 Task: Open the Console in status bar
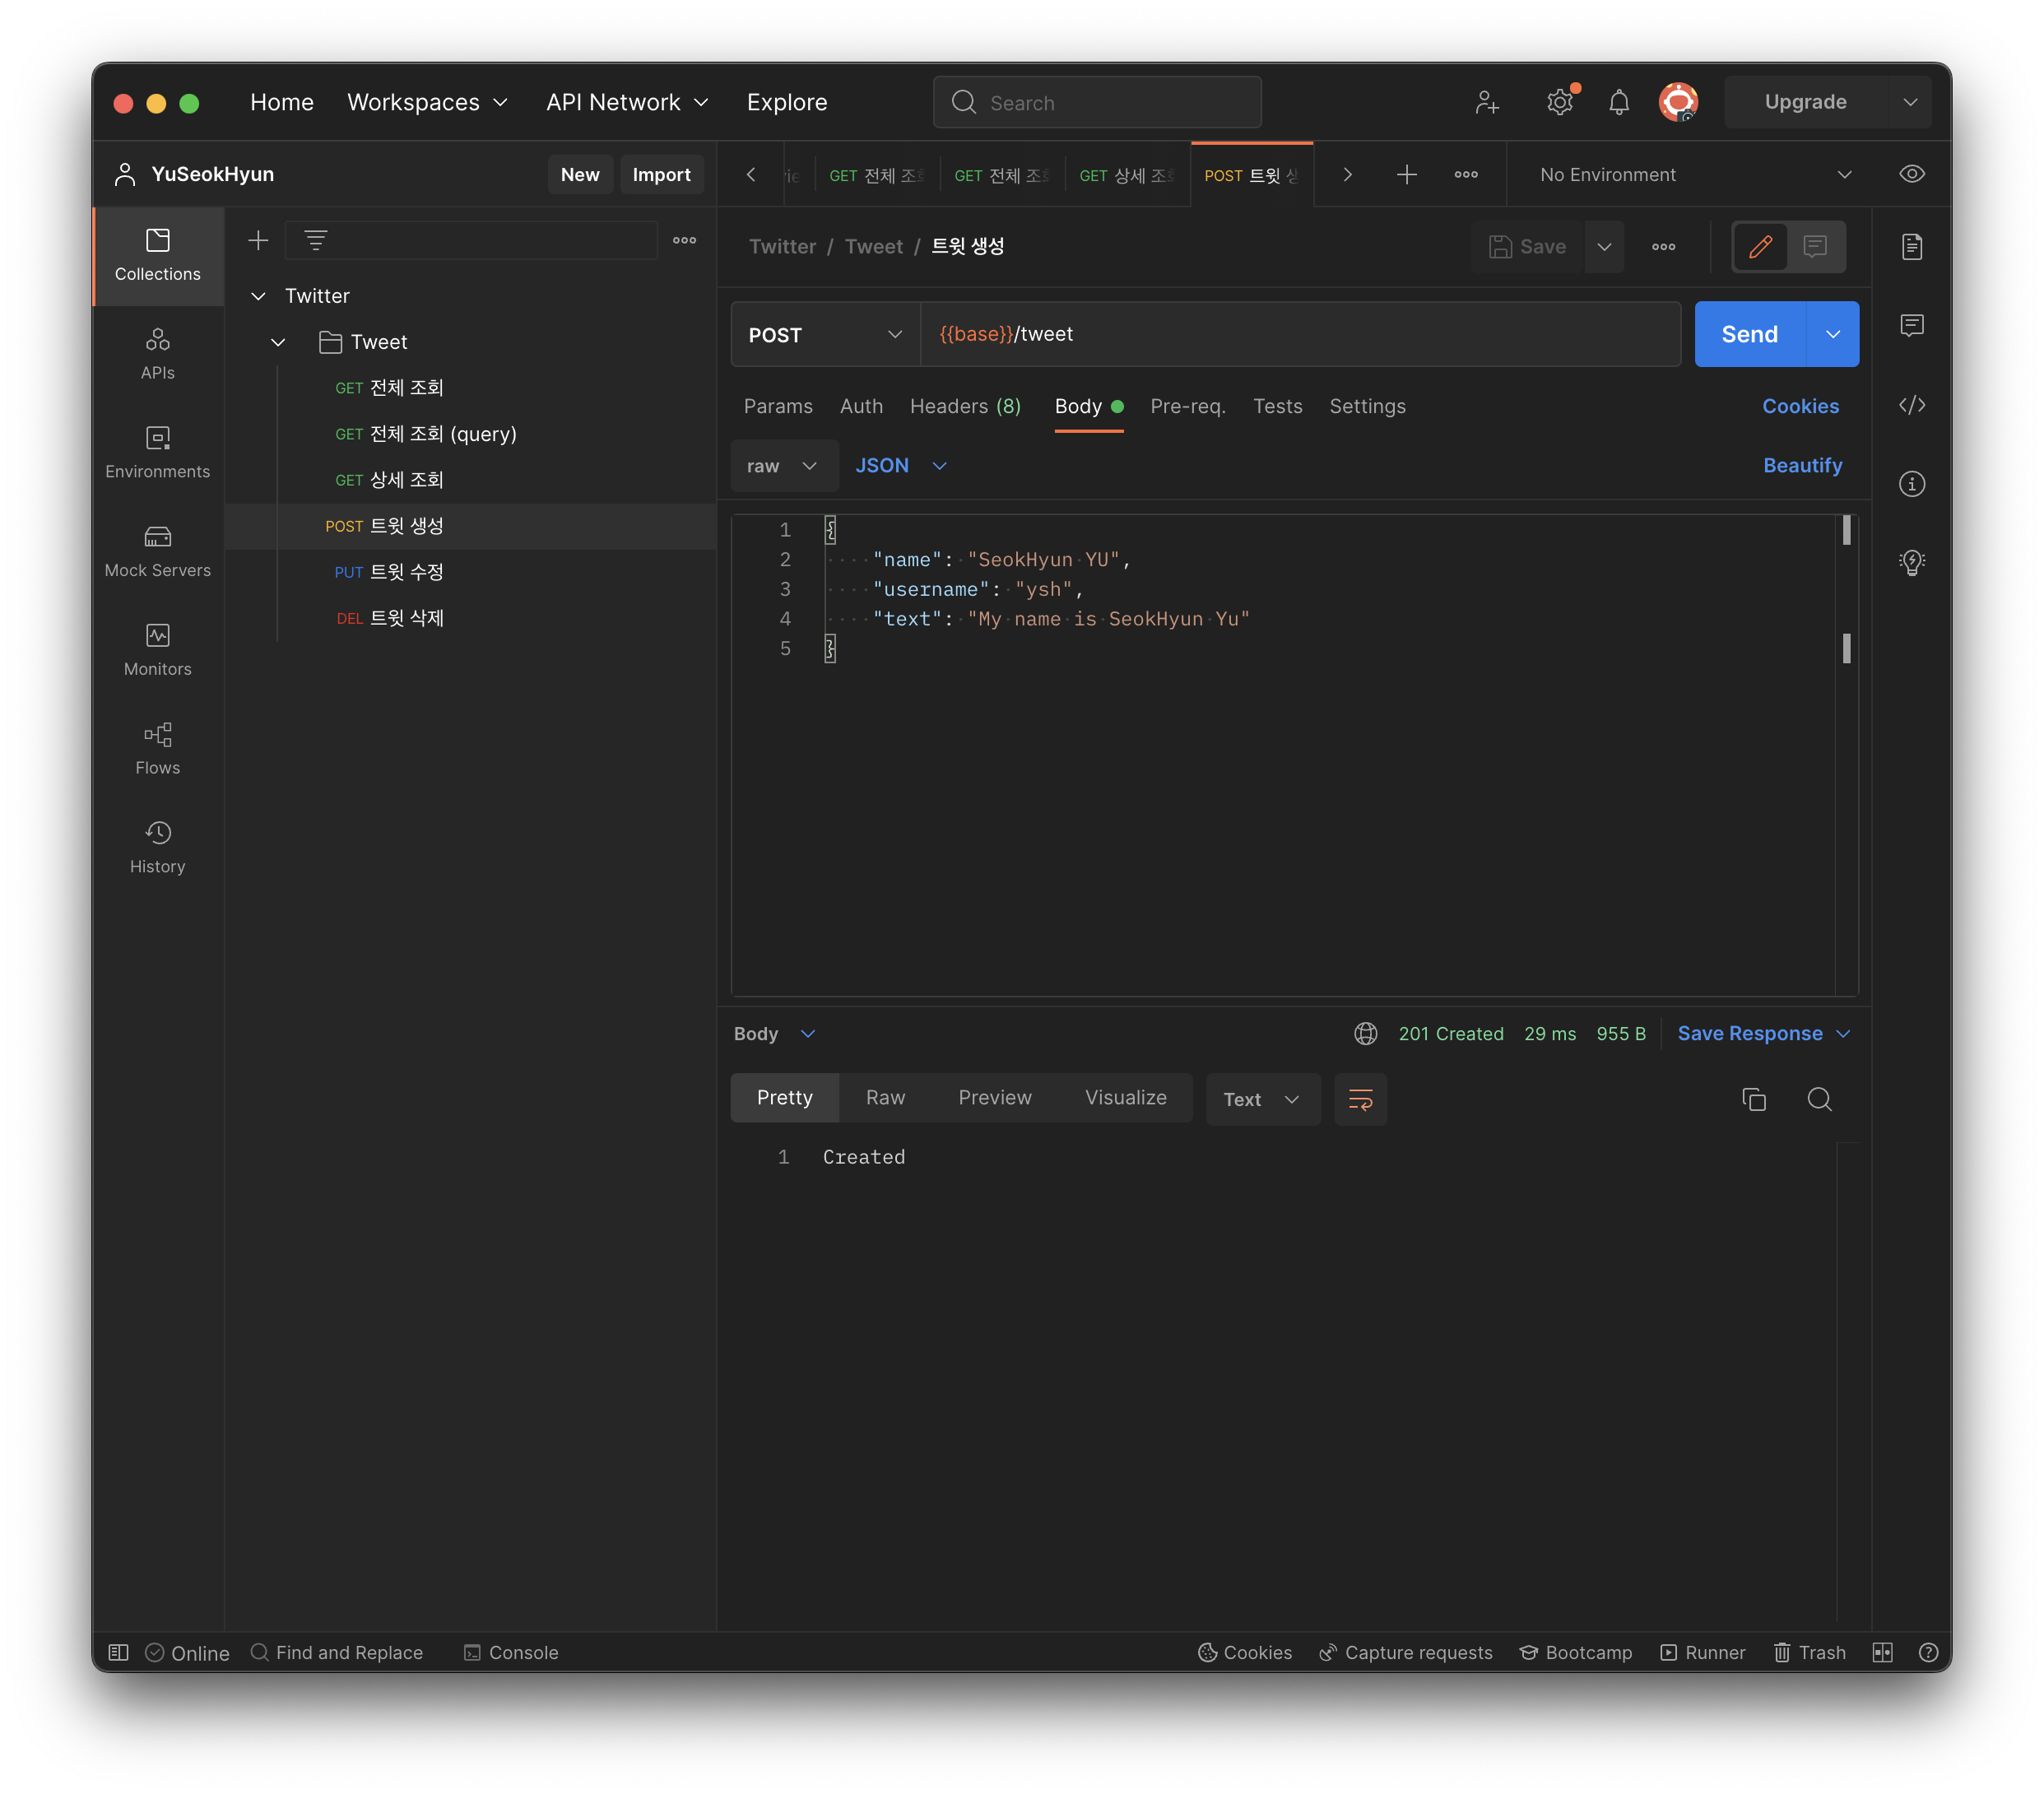click(511, 1652)
